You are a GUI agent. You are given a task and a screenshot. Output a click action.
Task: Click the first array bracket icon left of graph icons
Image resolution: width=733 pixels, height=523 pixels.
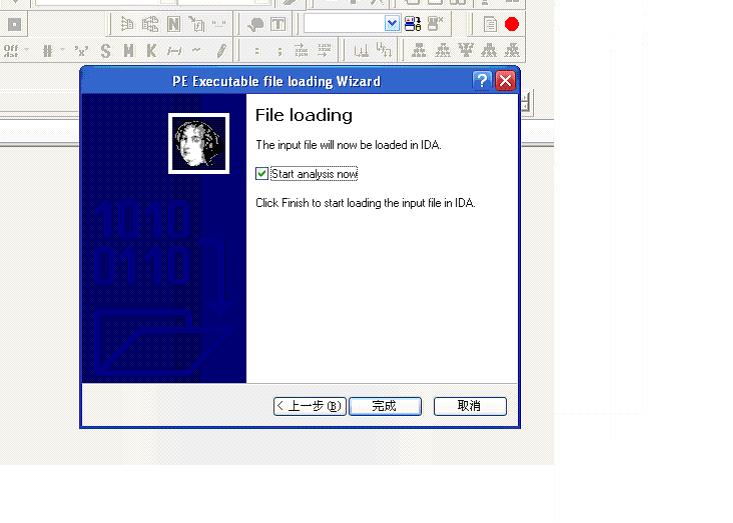tap(361, 50)
